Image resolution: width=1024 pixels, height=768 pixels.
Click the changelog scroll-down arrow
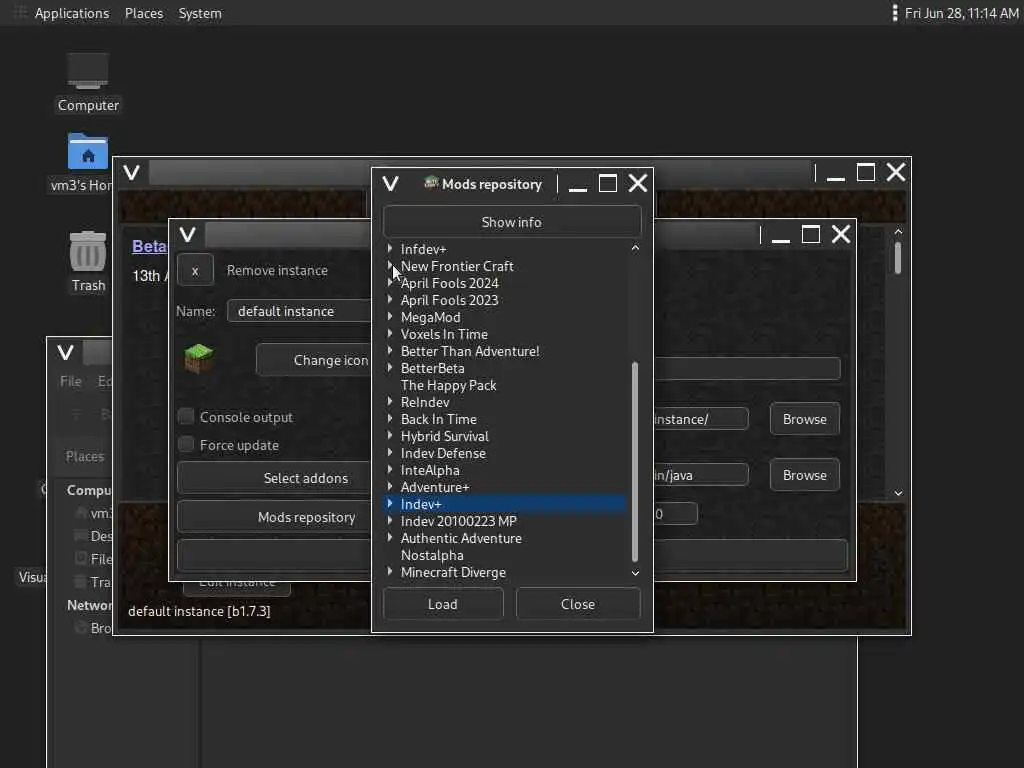899,493
